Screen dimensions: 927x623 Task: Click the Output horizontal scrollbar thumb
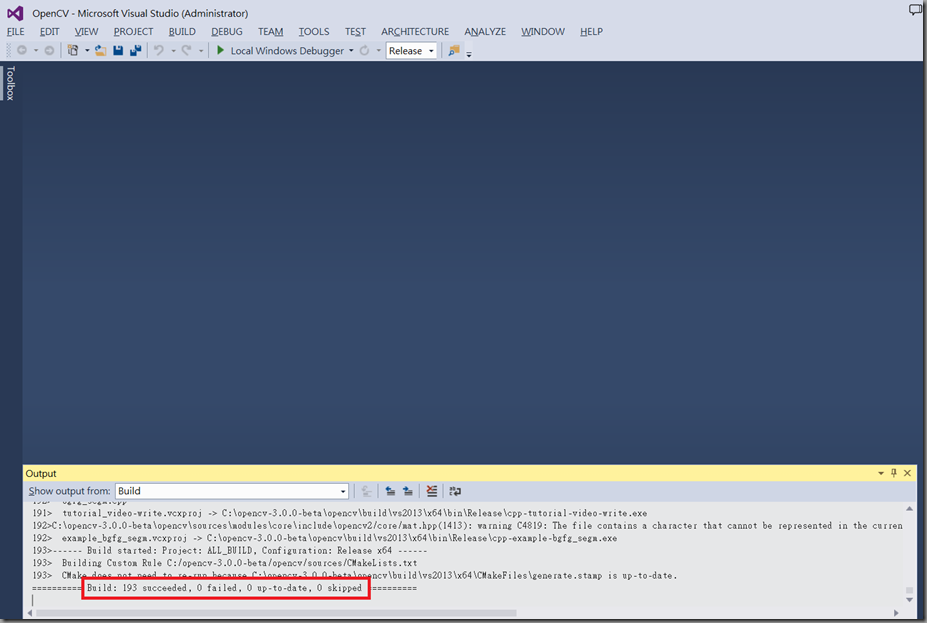(x=276, y=613)
